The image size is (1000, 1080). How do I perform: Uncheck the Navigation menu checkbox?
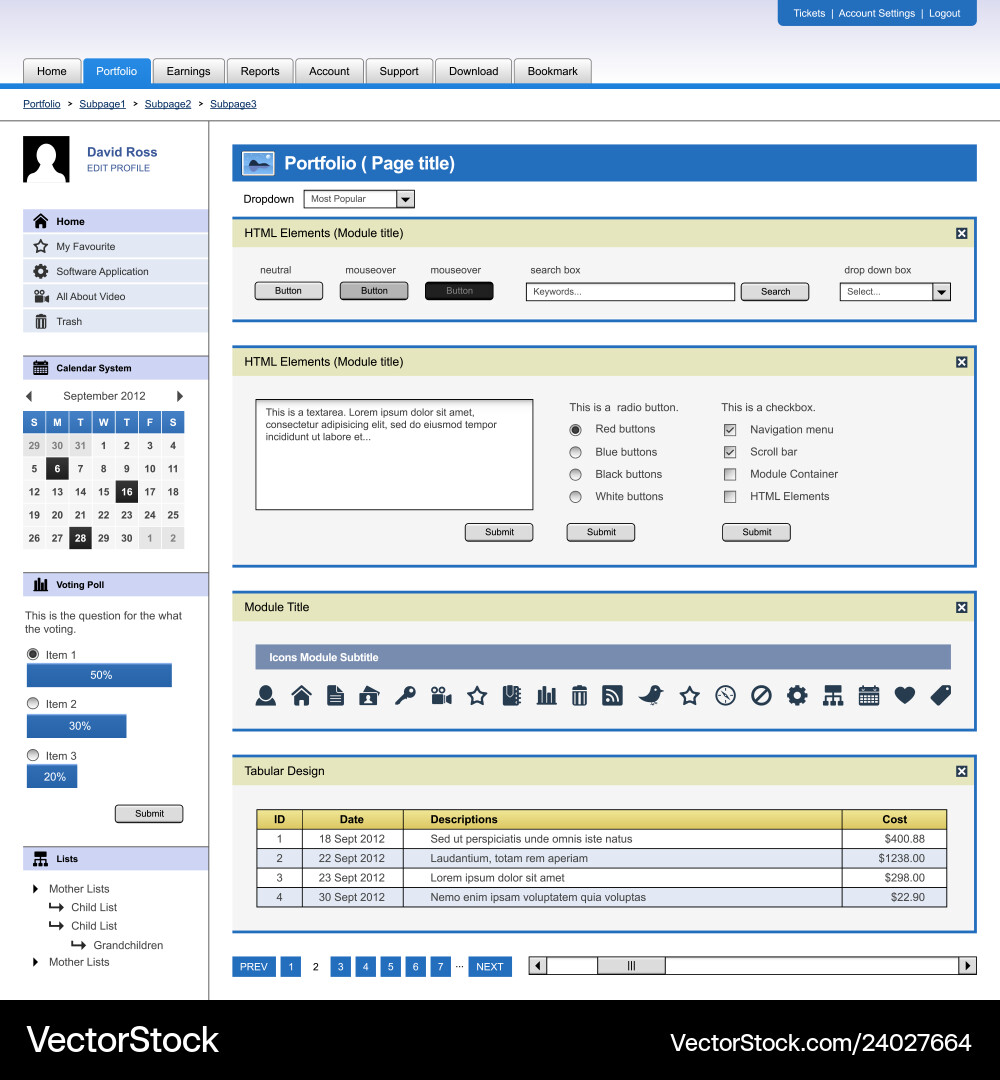[x=730, y=430]
